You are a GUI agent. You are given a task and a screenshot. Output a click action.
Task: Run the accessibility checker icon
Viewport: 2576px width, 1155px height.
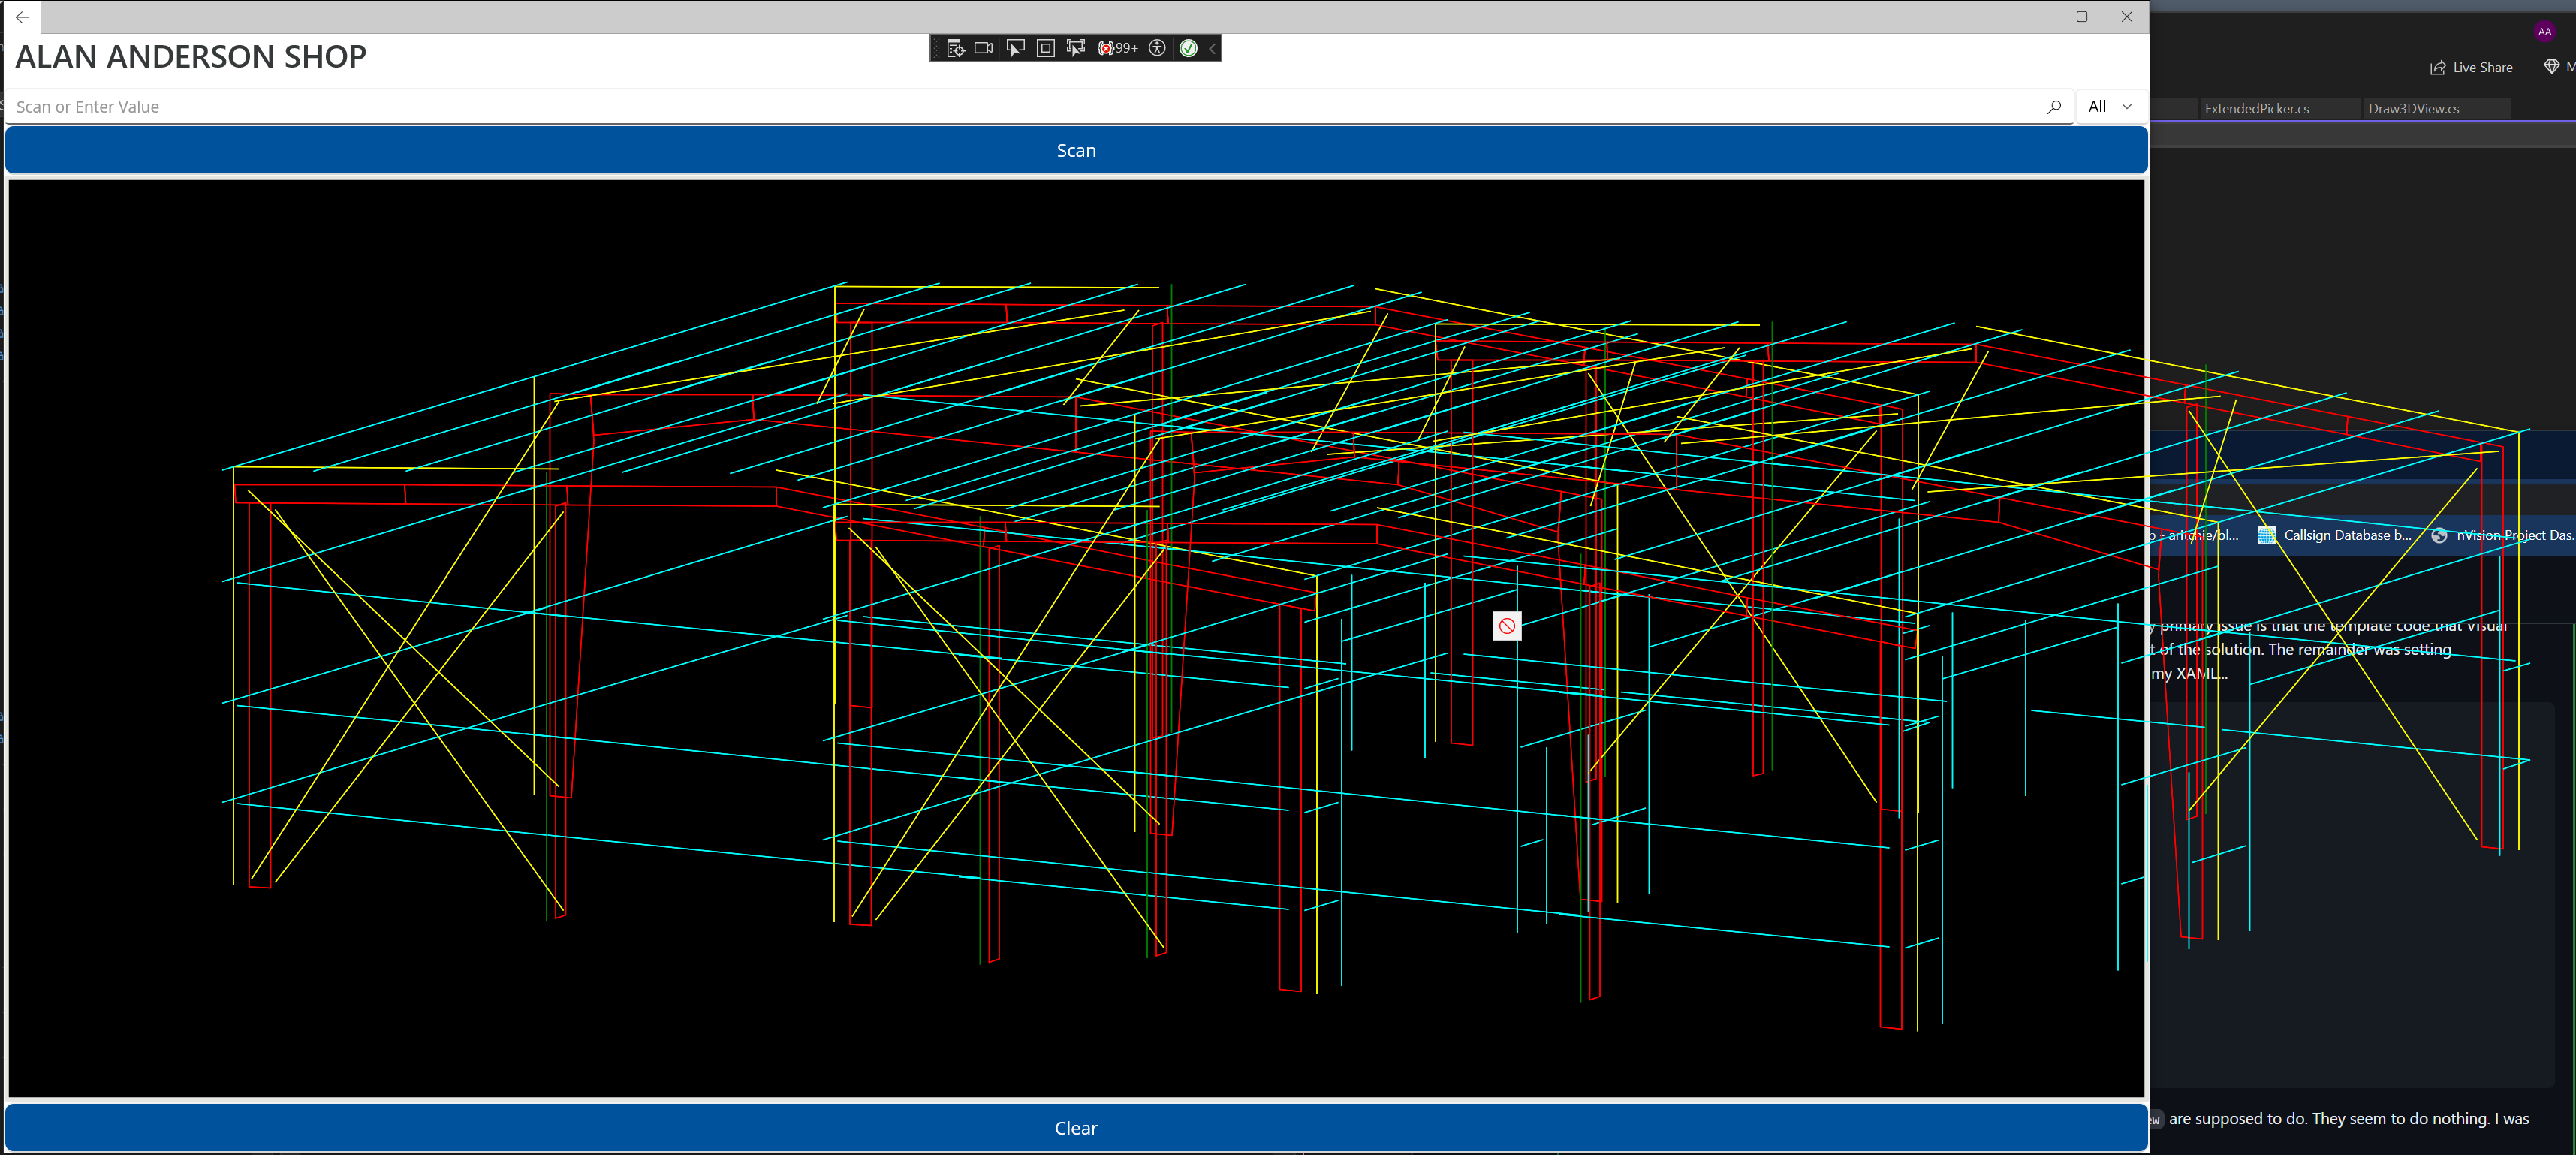[x=1157, y=47]
